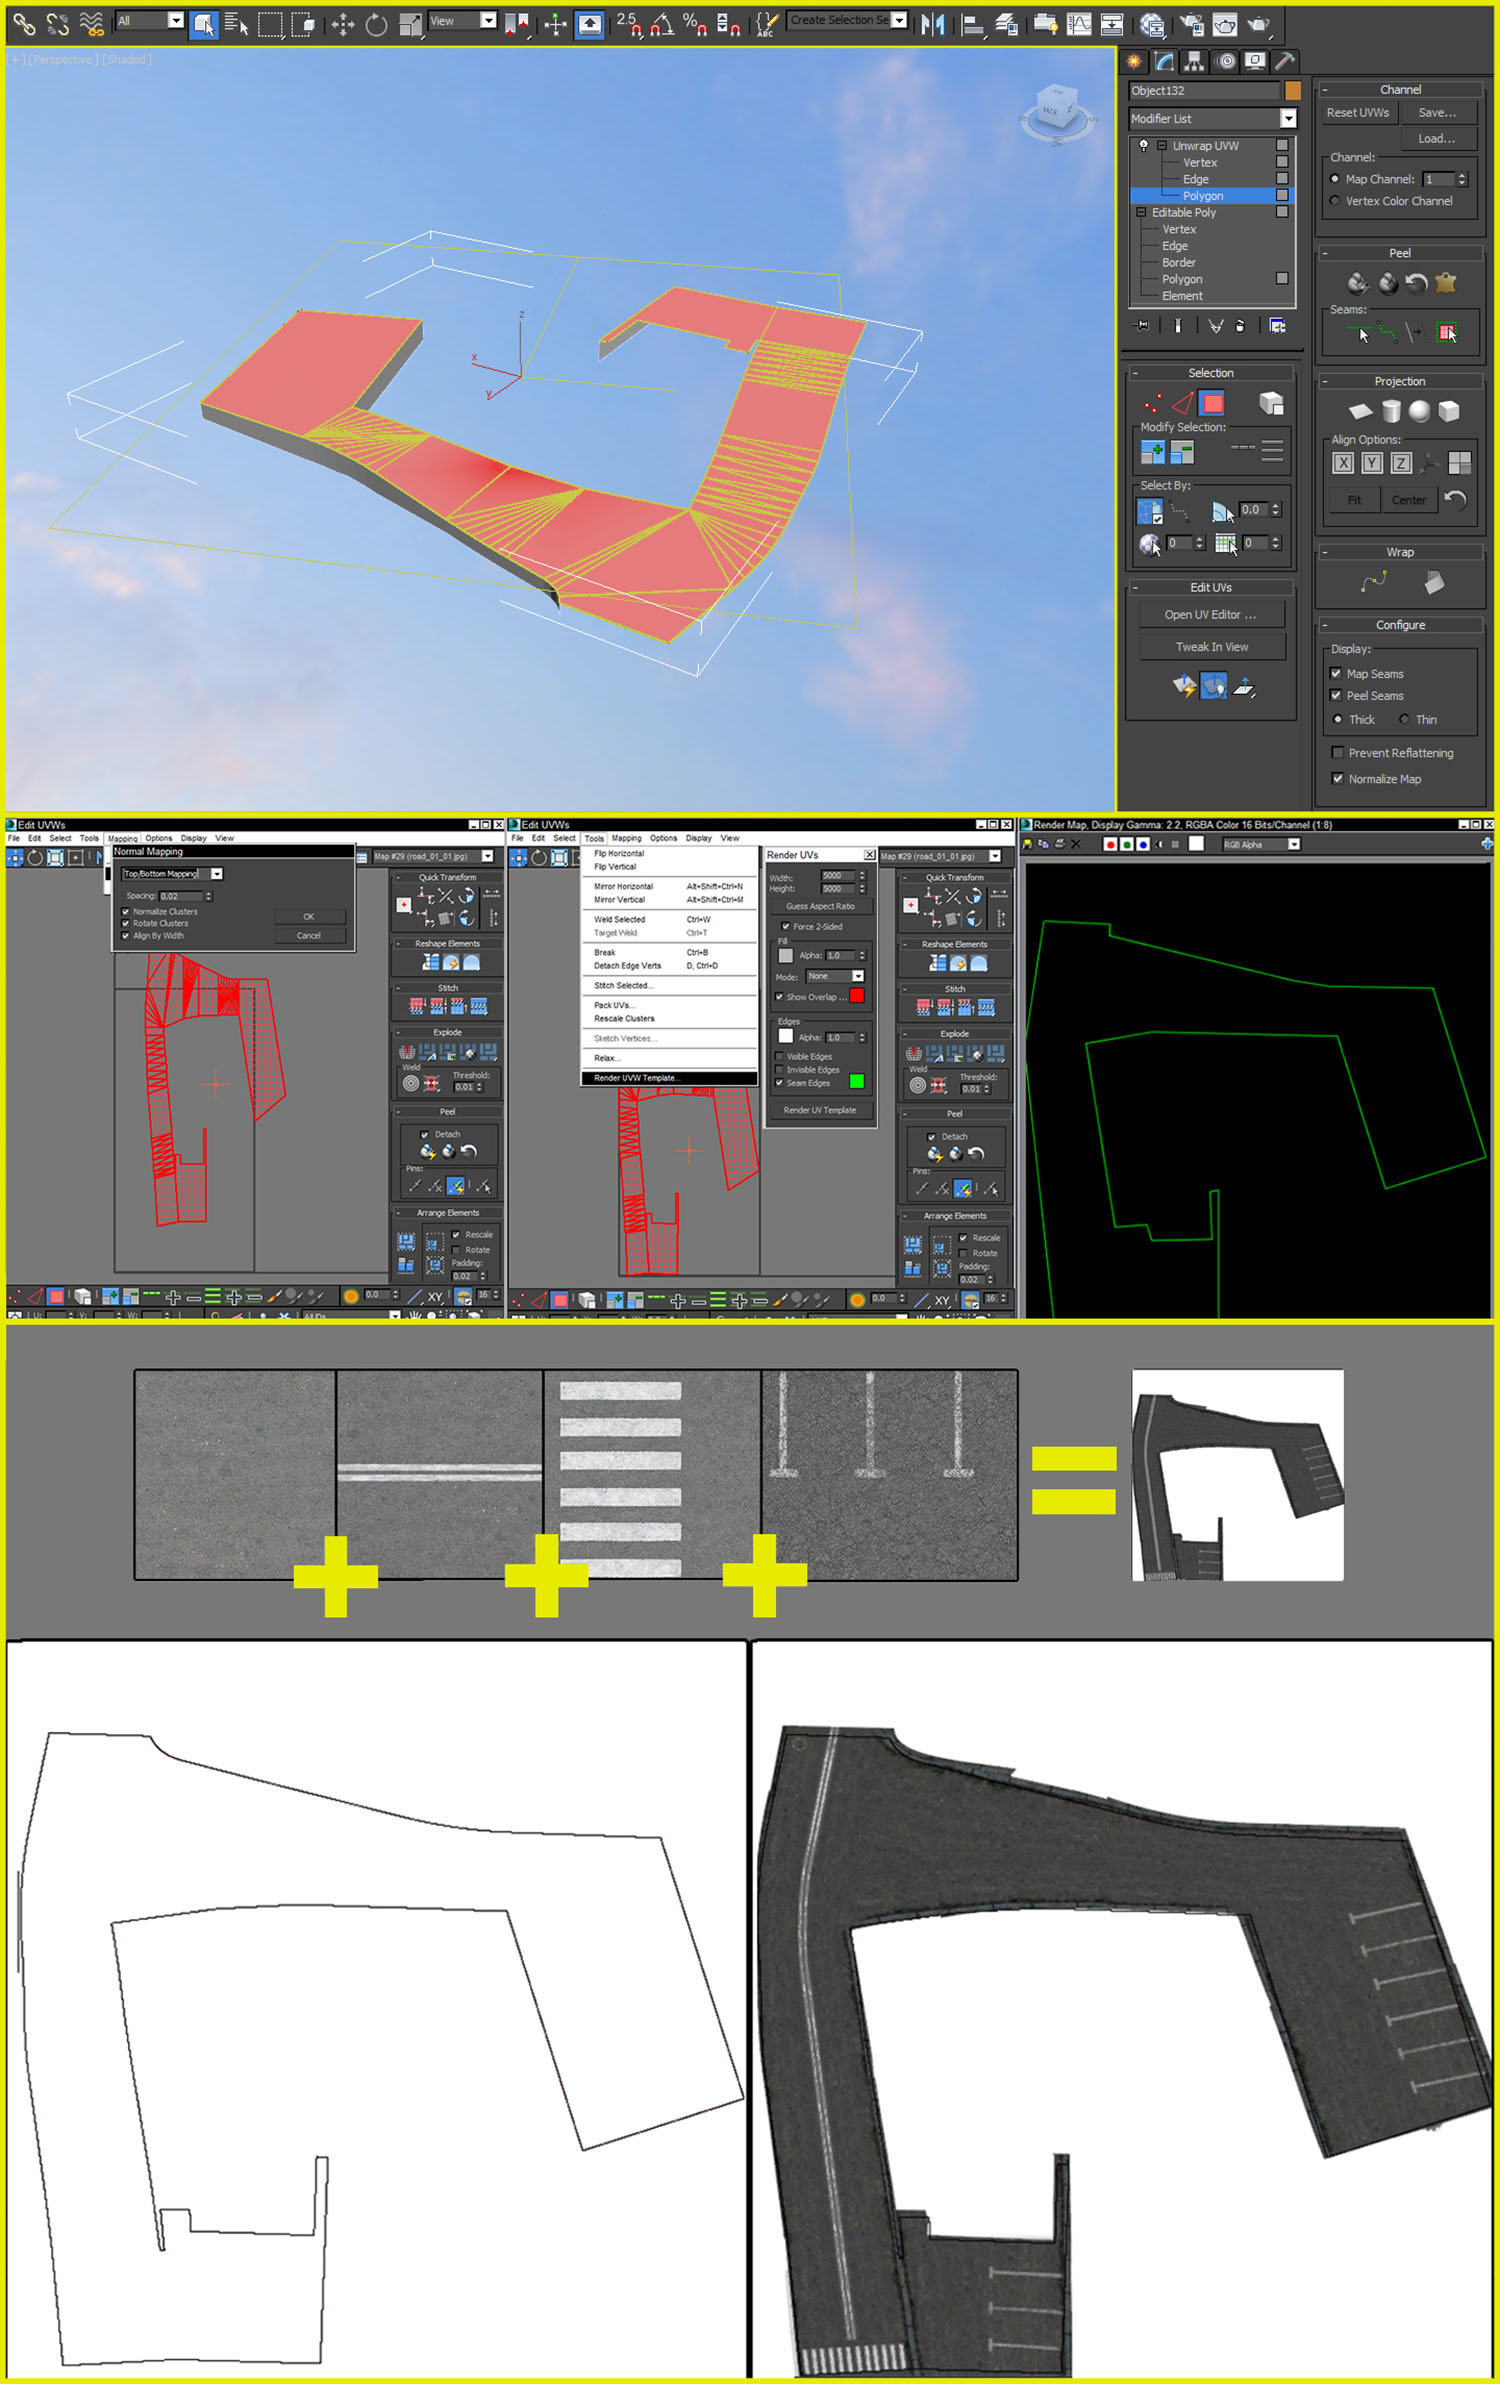
Task: Open the Modifier List dropdown
Action: coord(1288,119)
